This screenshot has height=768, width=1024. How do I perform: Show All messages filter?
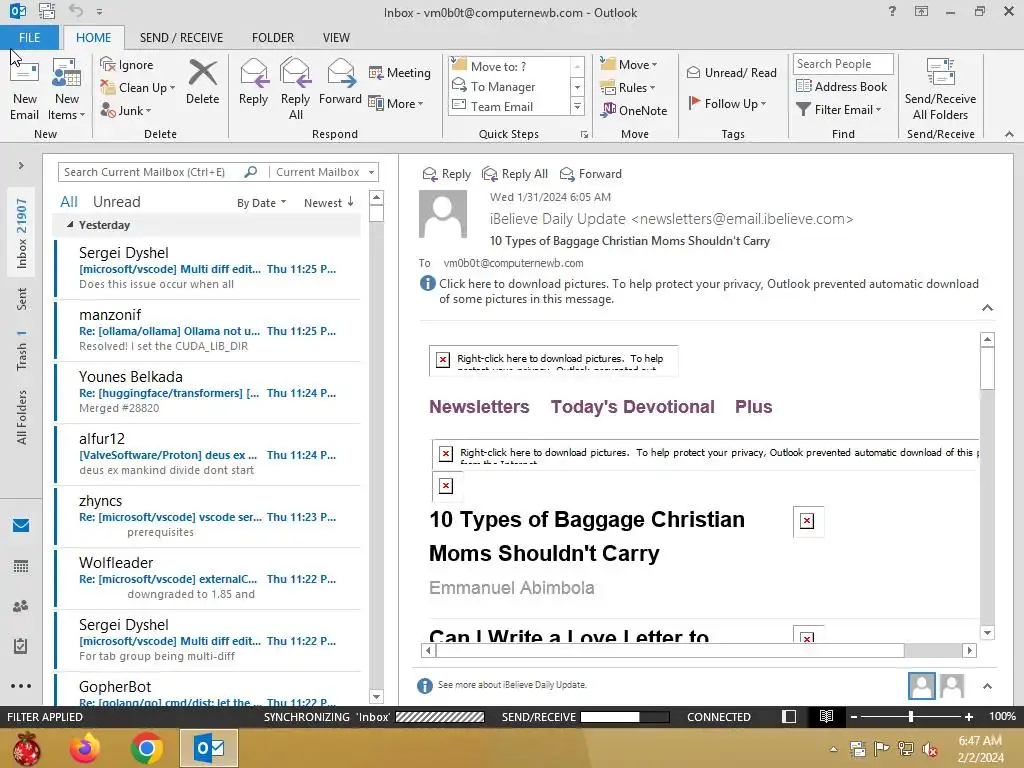point(69,202)
